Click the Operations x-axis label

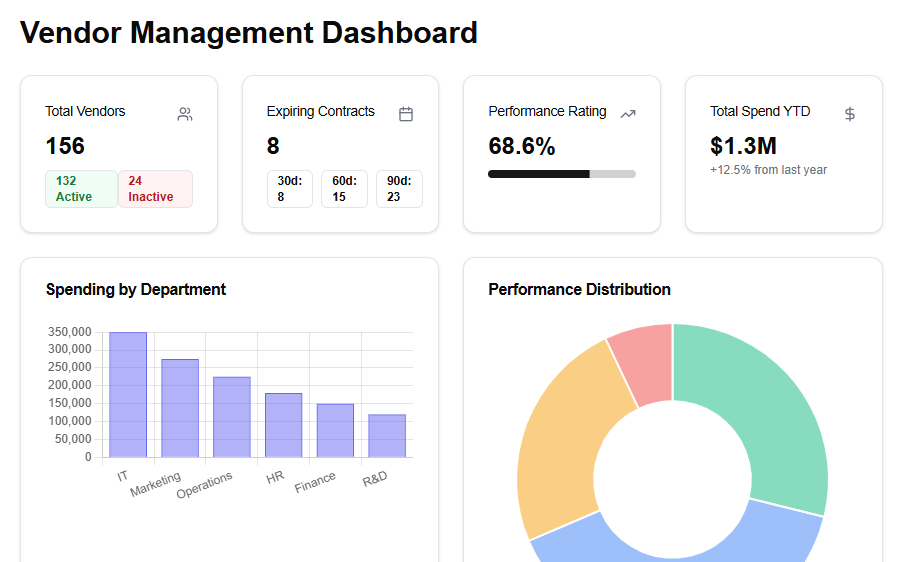coord(204,485)
